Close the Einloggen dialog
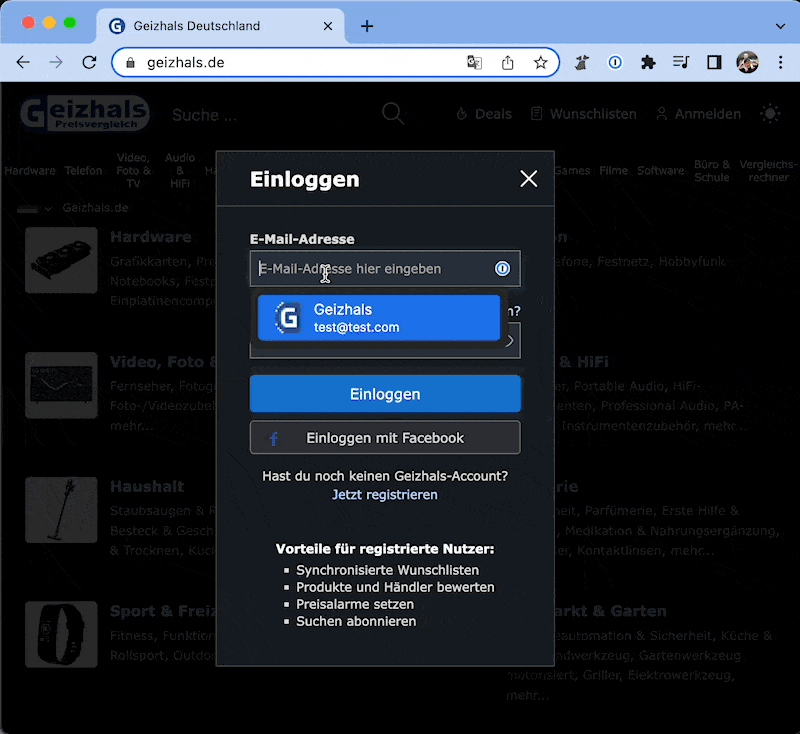The image size is (800, 734). click(x=529, y=179)
